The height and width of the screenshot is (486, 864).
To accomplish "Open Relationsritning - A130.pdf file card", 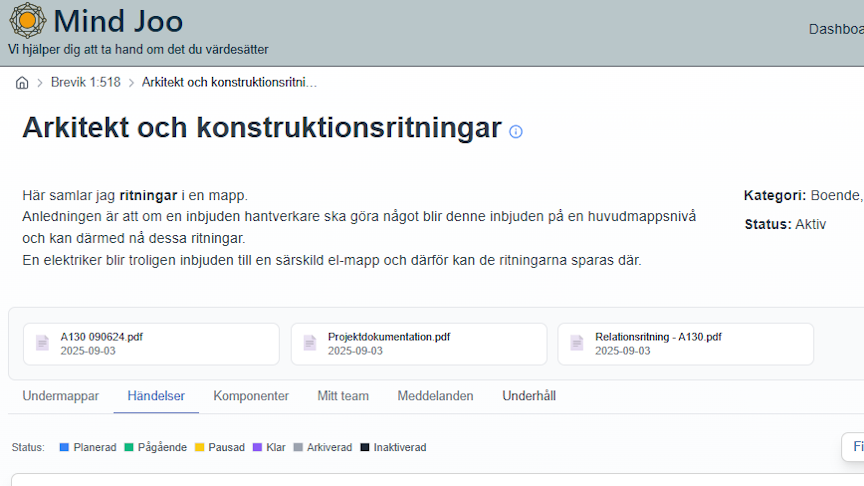I will pos(685,344).
